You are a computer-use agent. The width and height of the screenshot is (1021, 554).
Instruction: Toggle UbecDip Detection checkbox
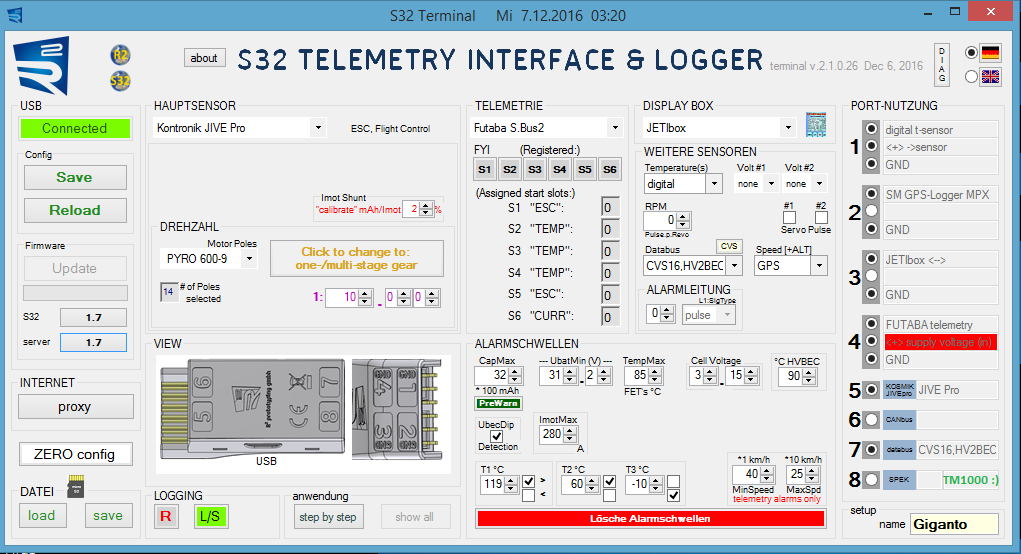[497, 436]
